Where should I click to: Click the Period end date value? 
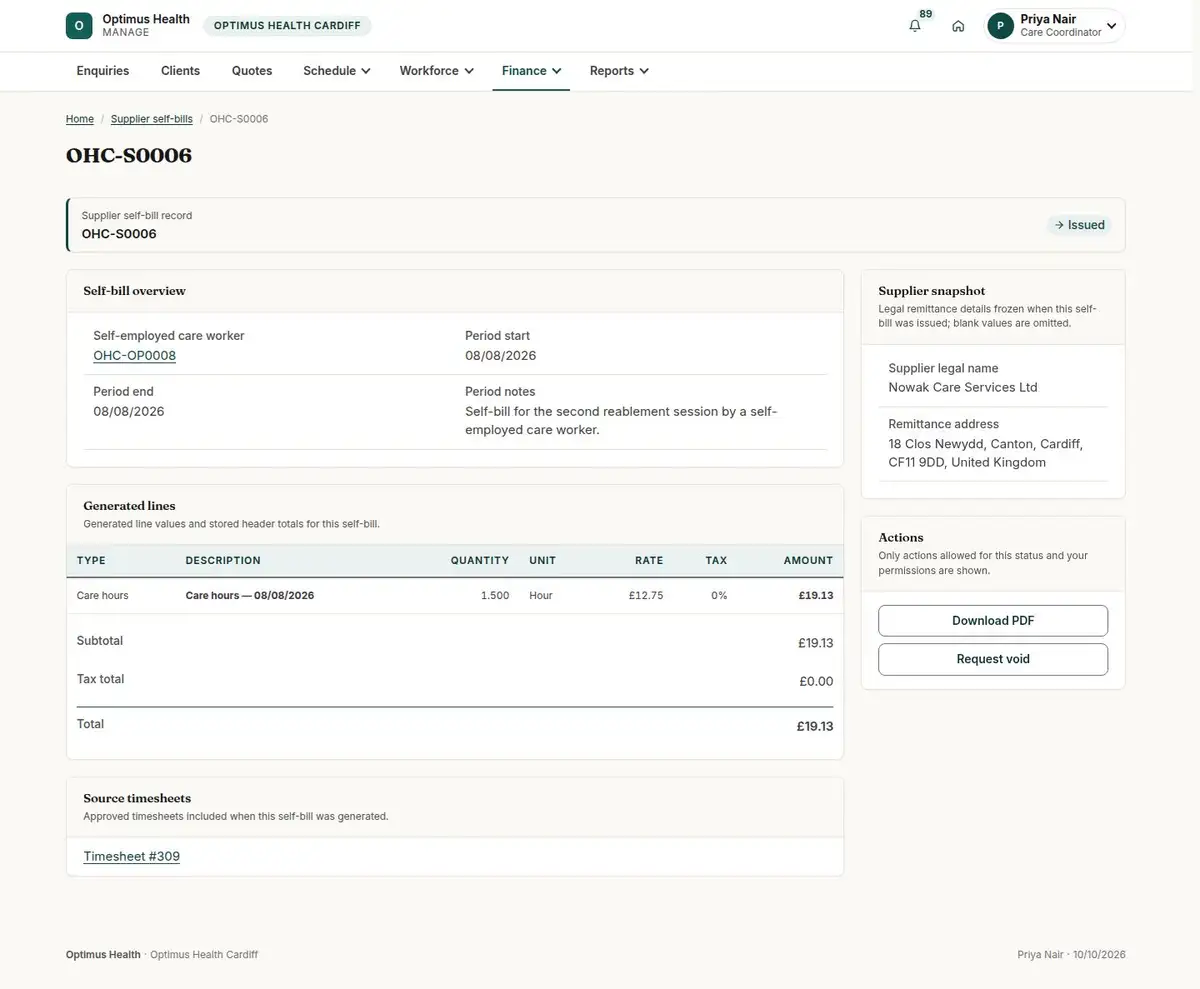coord(129,412)
